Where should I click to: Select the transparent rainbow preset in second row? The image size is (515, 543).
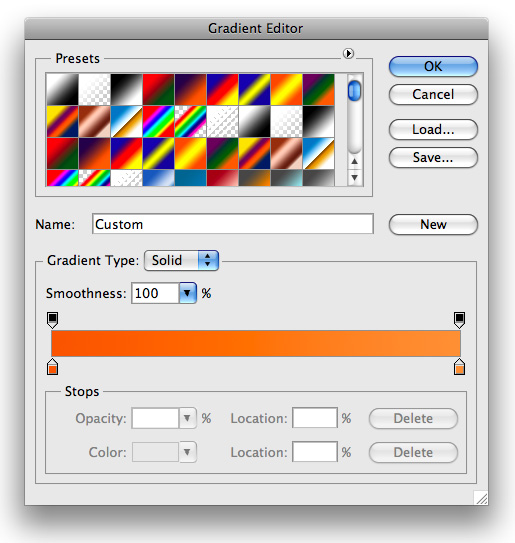[190, 121]
